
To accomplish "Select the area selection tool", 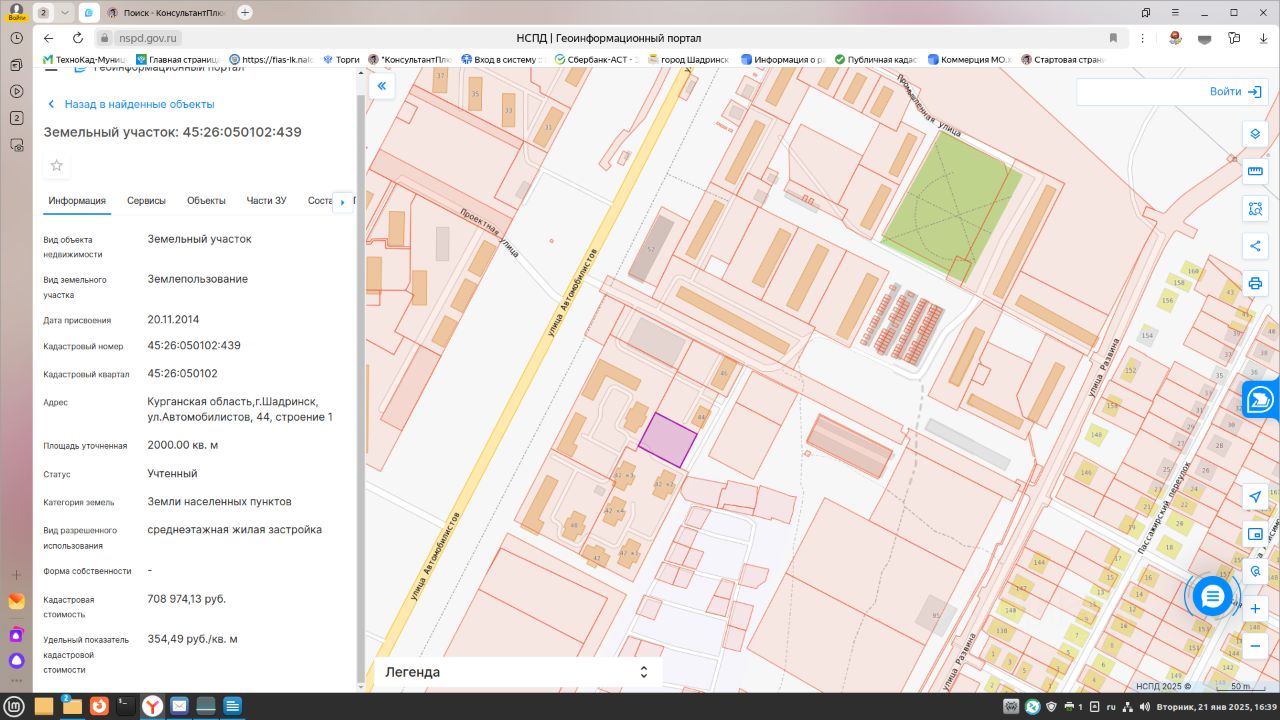I will (1255, 209).
